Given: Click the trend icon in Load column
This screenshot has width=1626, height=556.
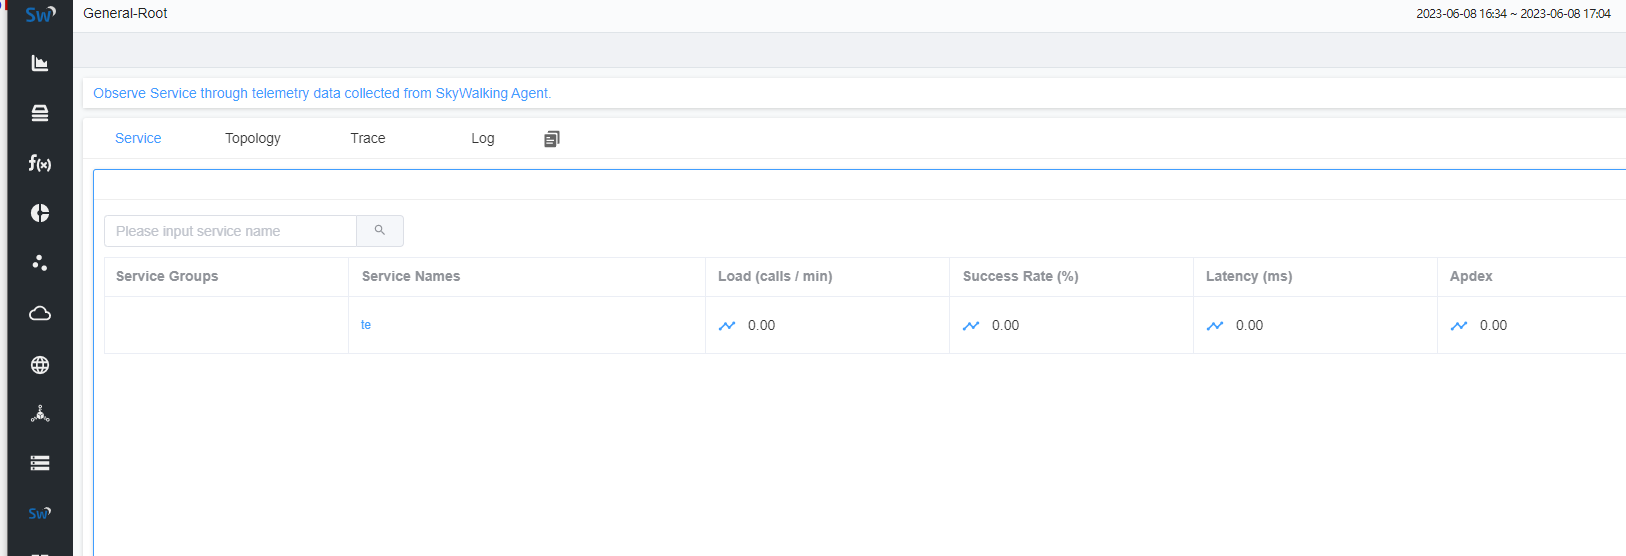Looking at the screenshot, I should pos(727,326).
